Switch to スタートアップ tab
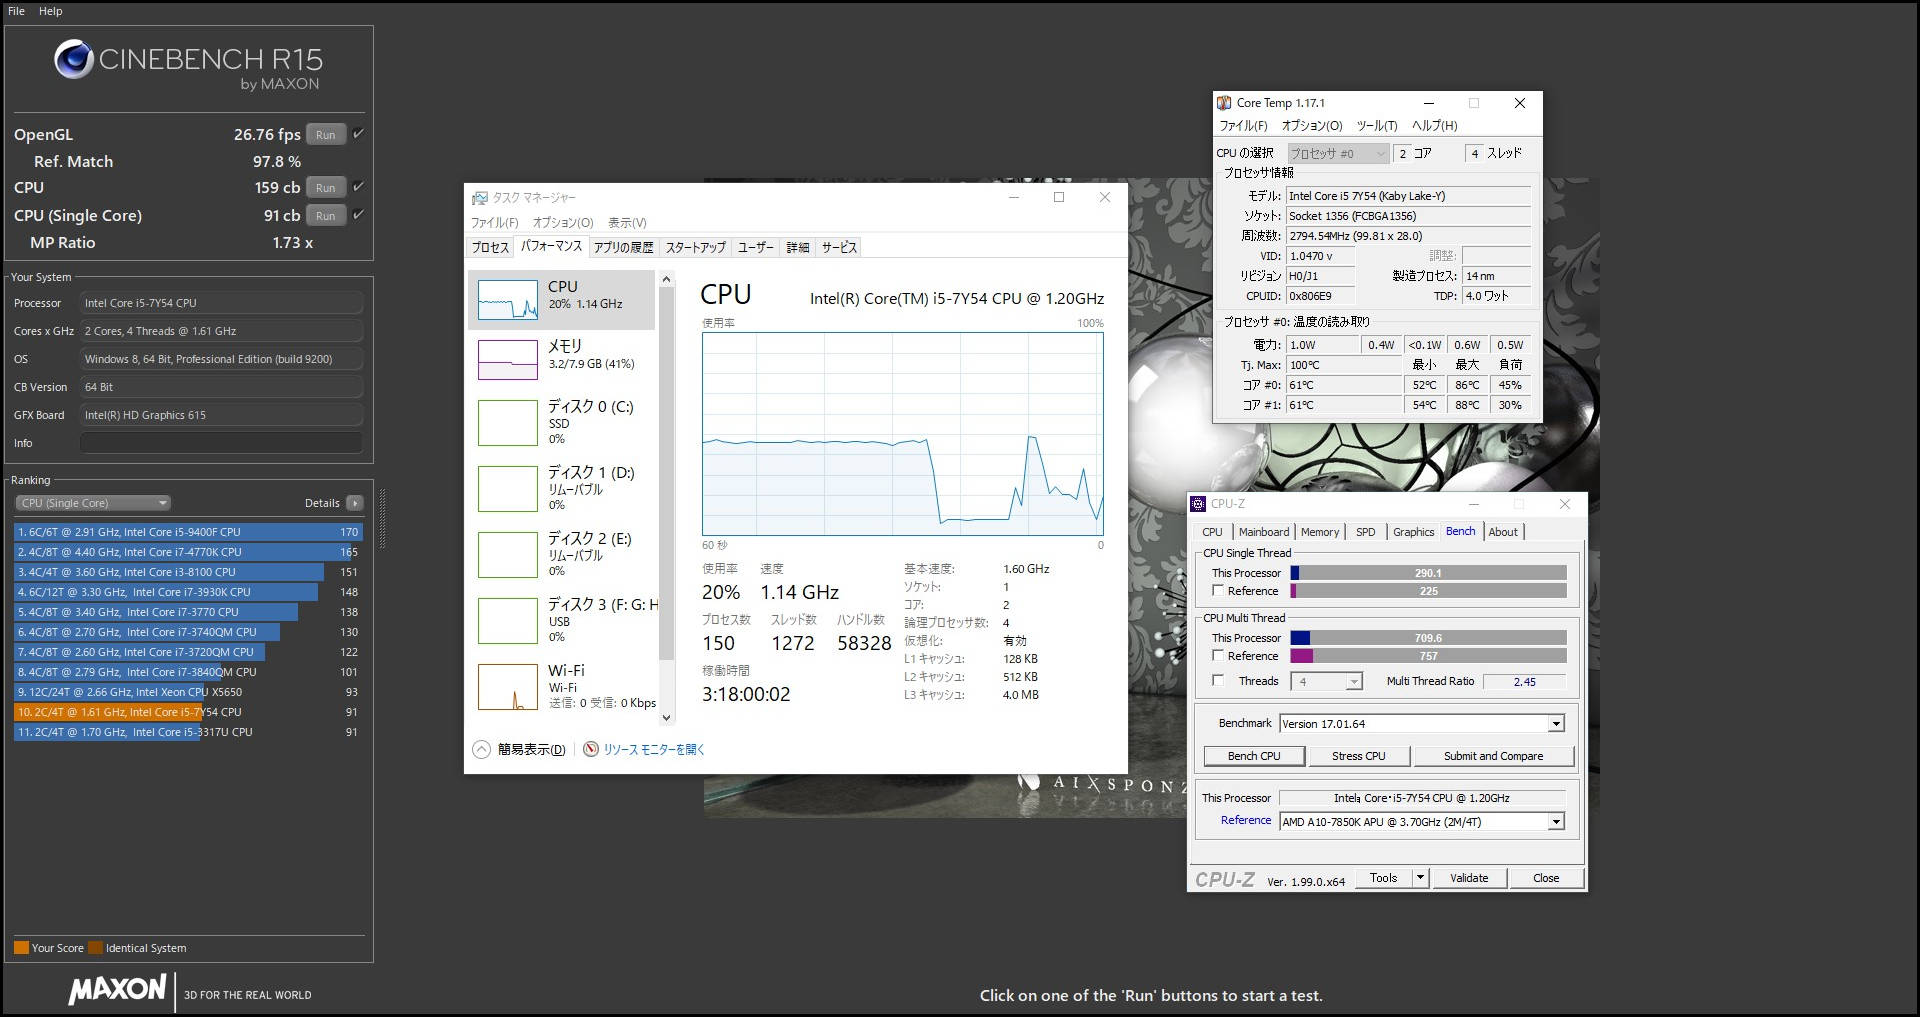 tap(696, 247)
